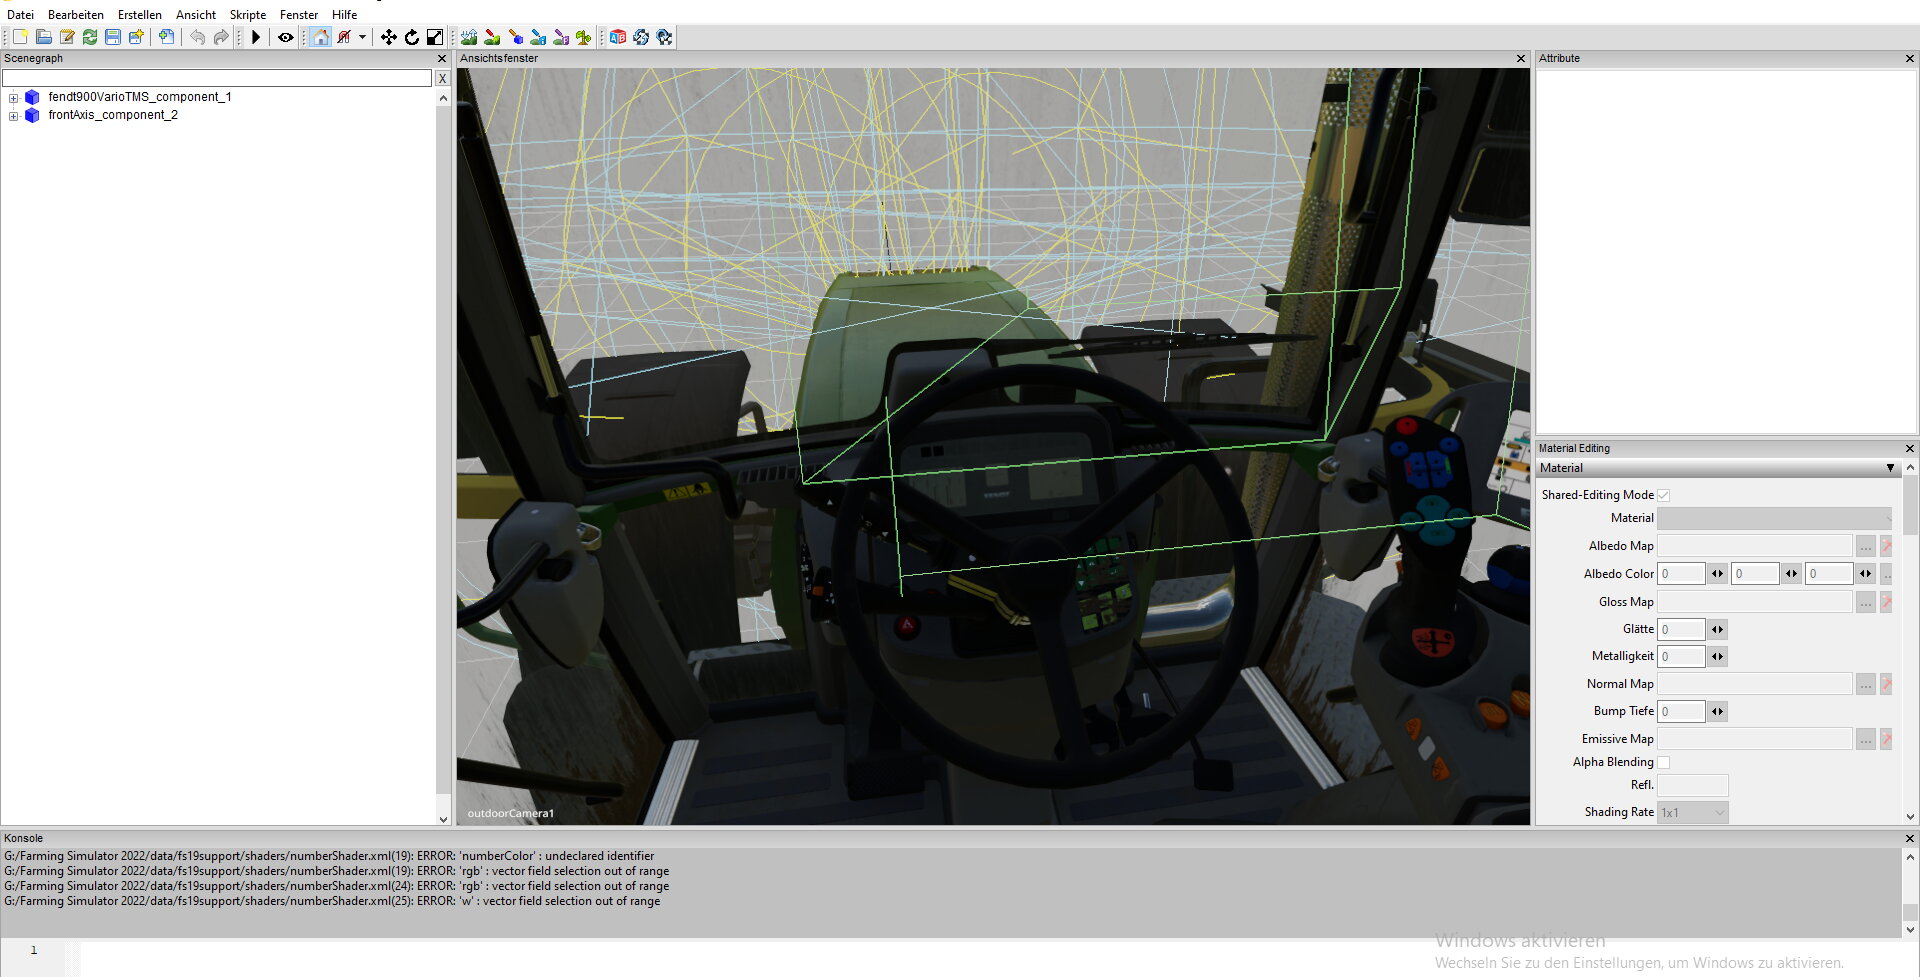Image resolution: width=1920 pixels, height=977 pixels.
Task: Activate the terrain sculpt tool icon
Action: pyautogui.click(x=469, y=37)
